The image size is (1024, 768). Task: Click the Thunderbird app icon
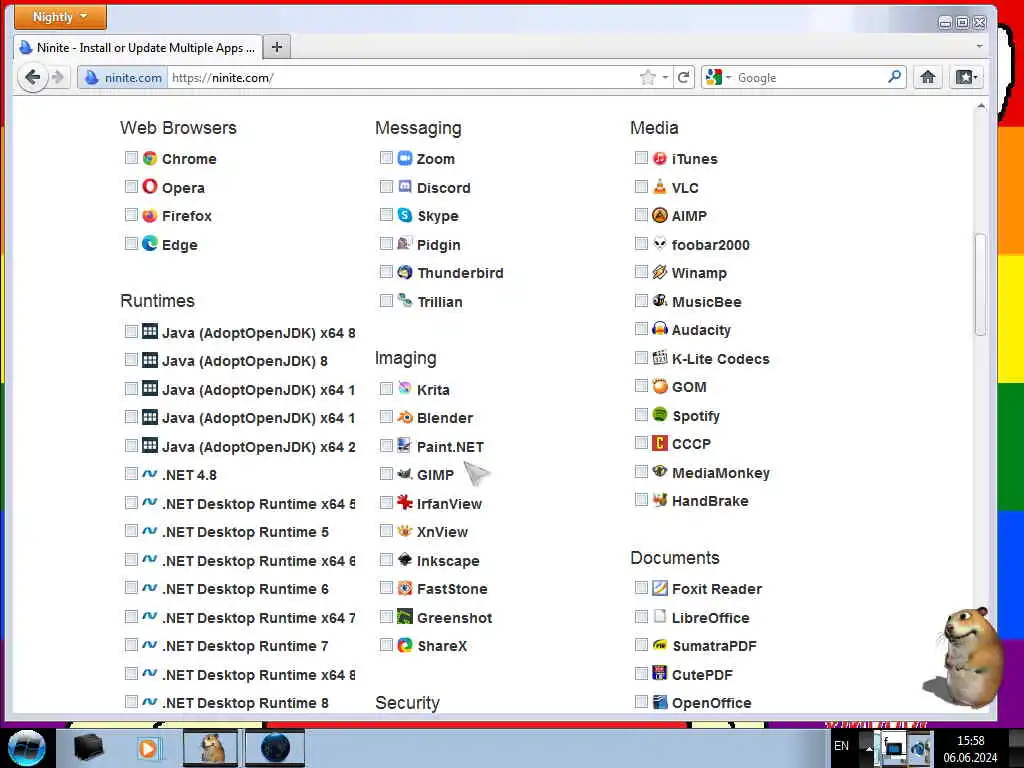tap(405, 272)
